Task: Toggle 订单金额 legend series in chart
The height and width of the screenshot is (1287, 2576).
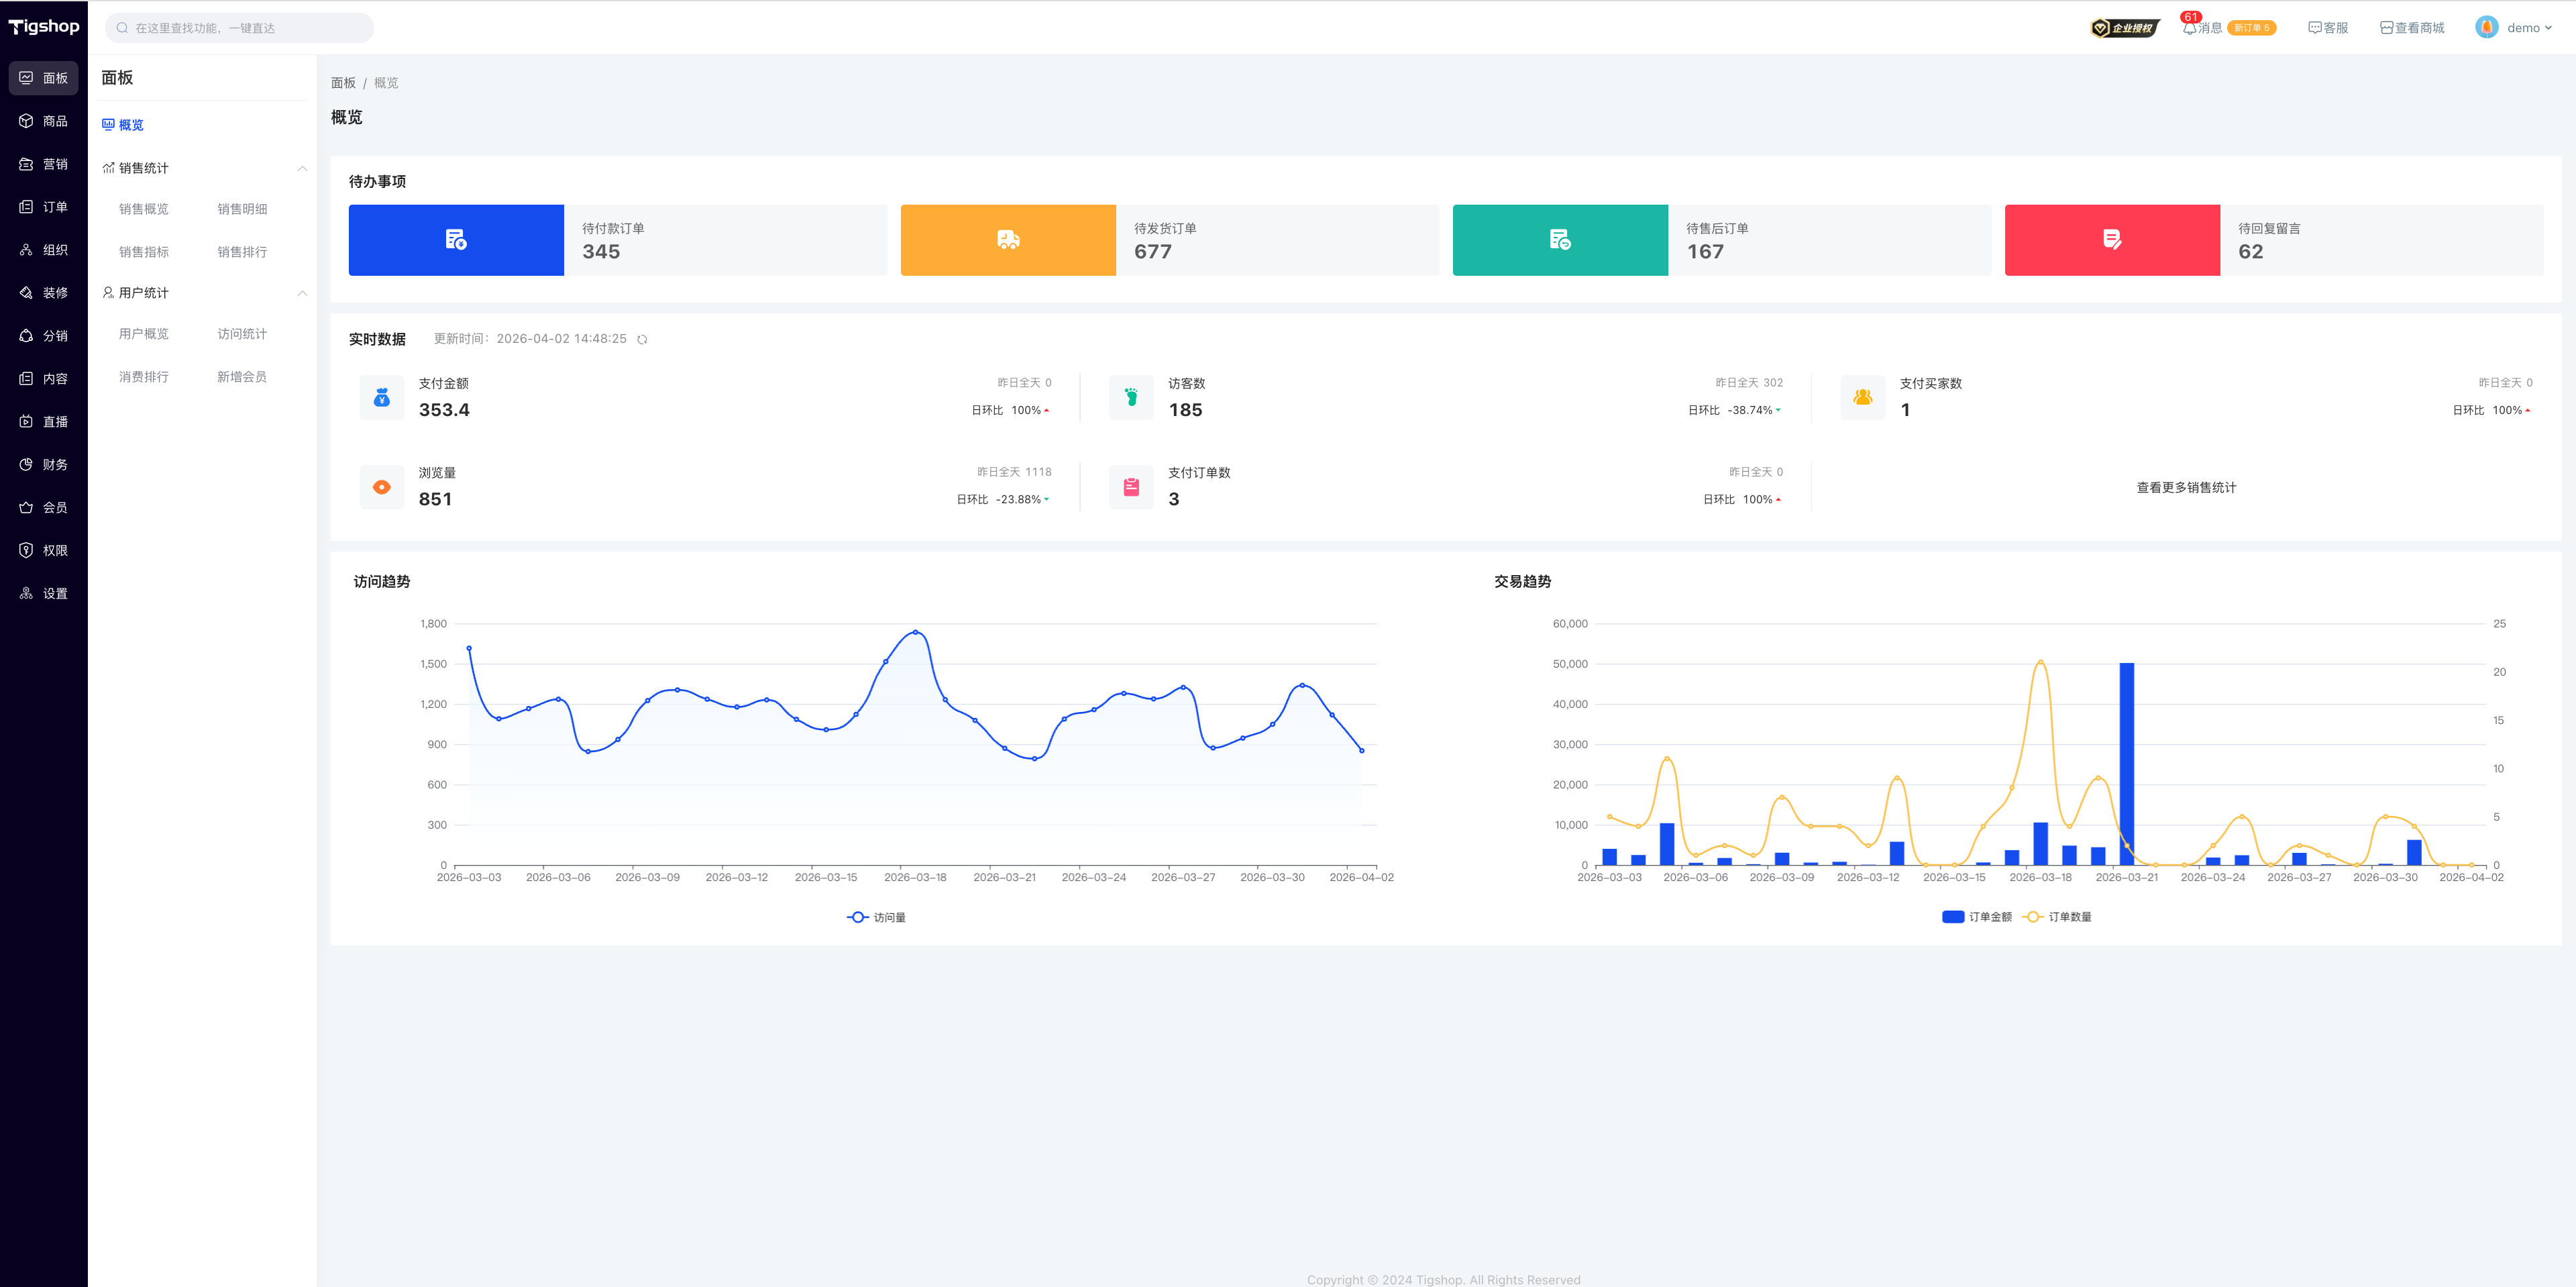Action: point(1977,917)
